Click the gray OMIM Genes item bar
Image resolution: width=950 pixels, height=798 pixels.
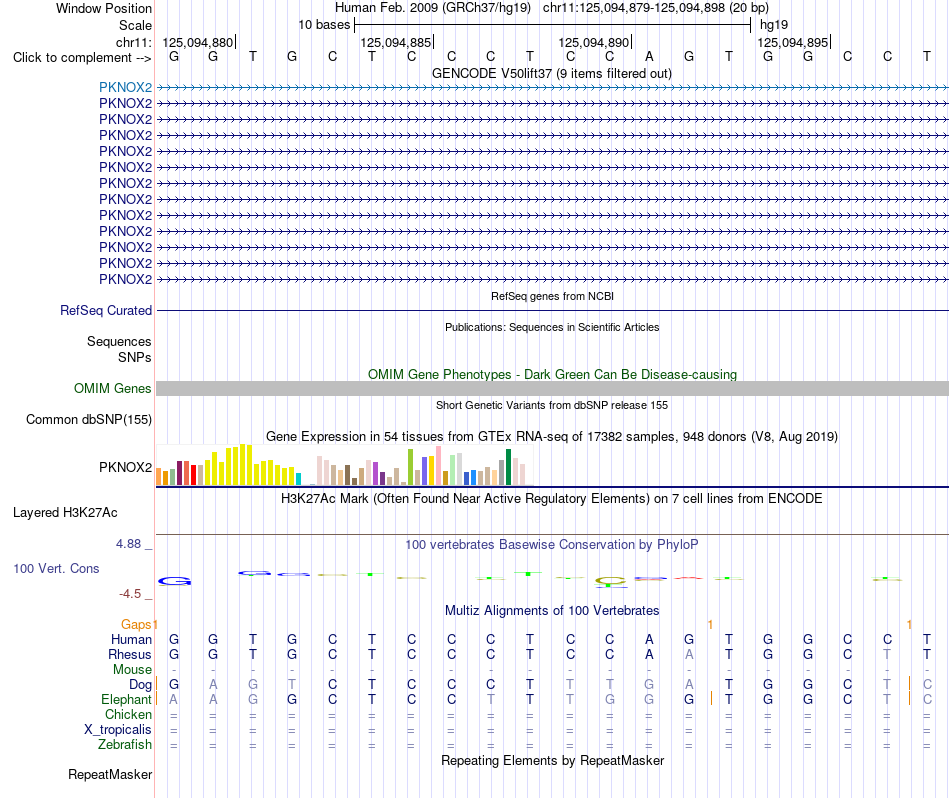click(552, 388)
